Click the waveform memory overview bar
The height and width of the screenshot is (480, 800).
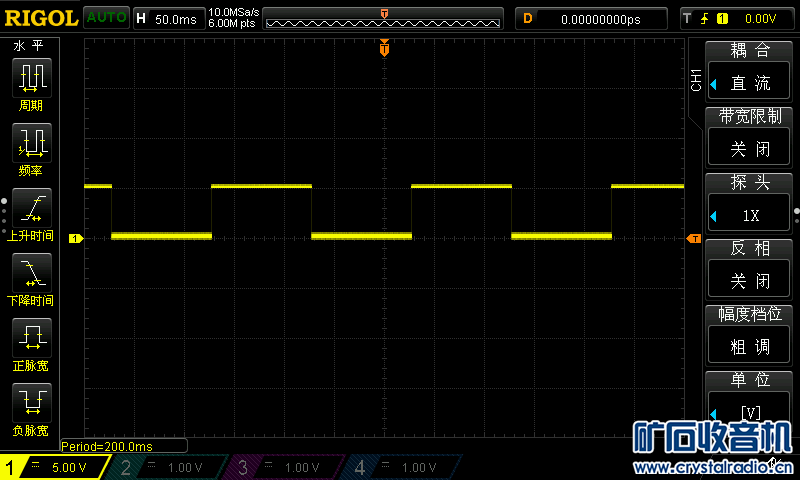[x=383, y=18]
